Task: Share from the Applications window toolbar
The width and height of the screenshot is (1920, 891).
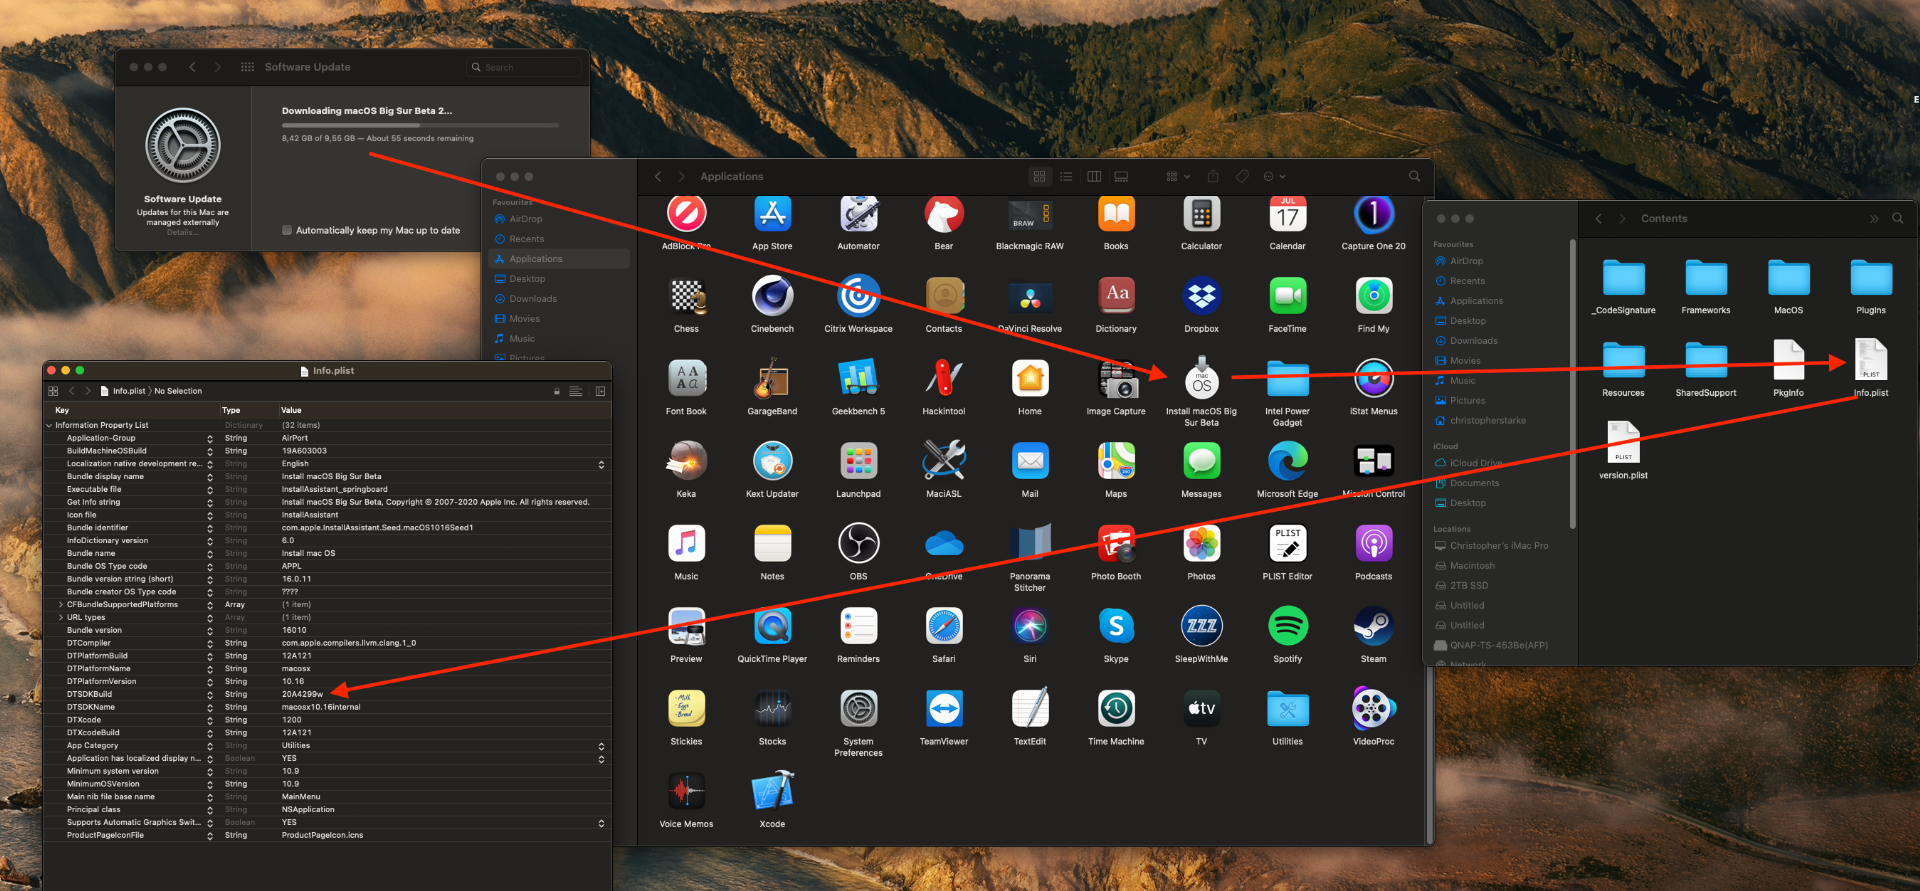Action: [1213, 177]
